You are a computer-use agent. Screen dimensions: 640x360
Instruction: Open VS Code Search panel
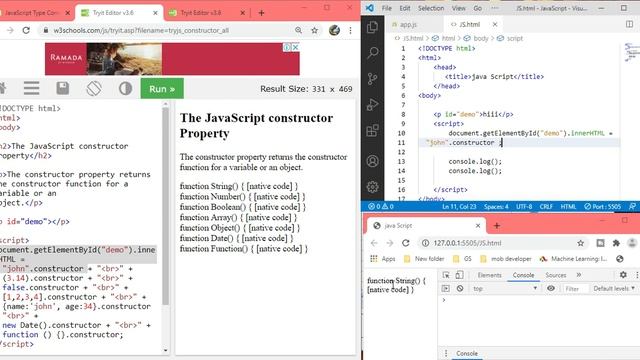click(x=372, y=53)
